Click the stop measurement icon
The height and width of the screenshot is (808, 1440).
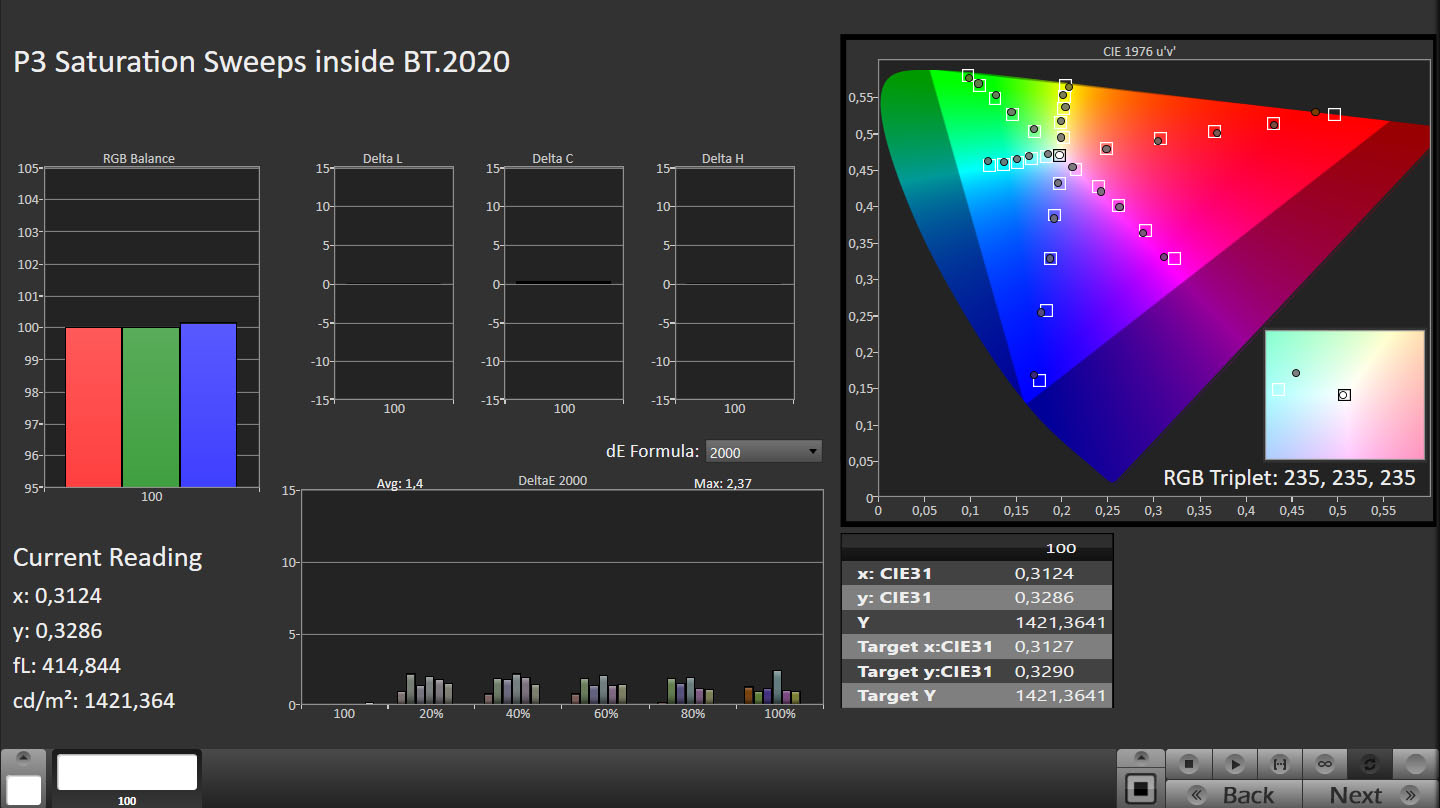(1189, 764)
